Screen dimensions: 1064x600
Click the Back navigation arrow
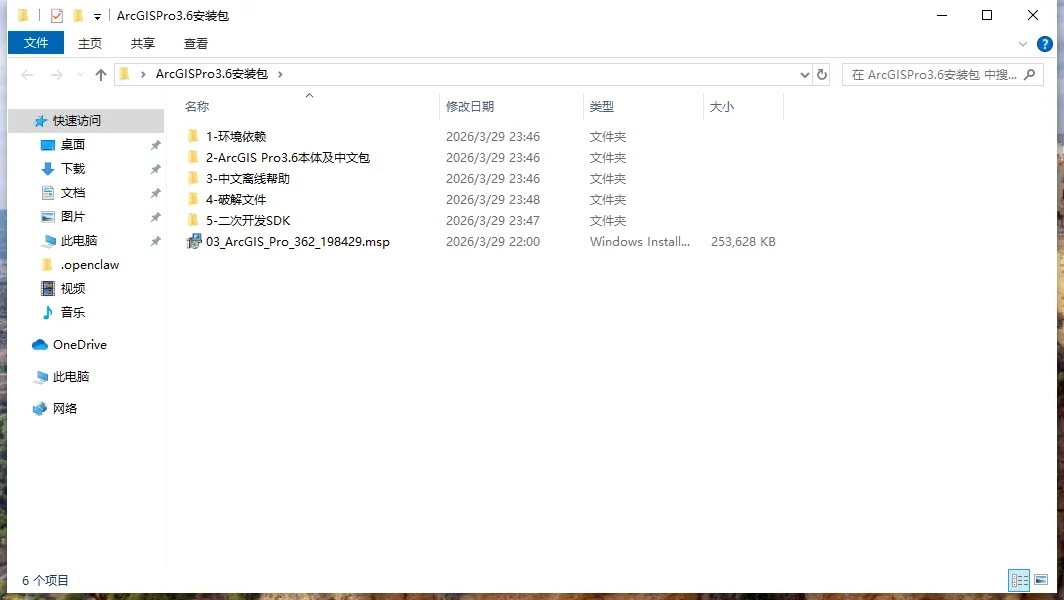(27, 75)
